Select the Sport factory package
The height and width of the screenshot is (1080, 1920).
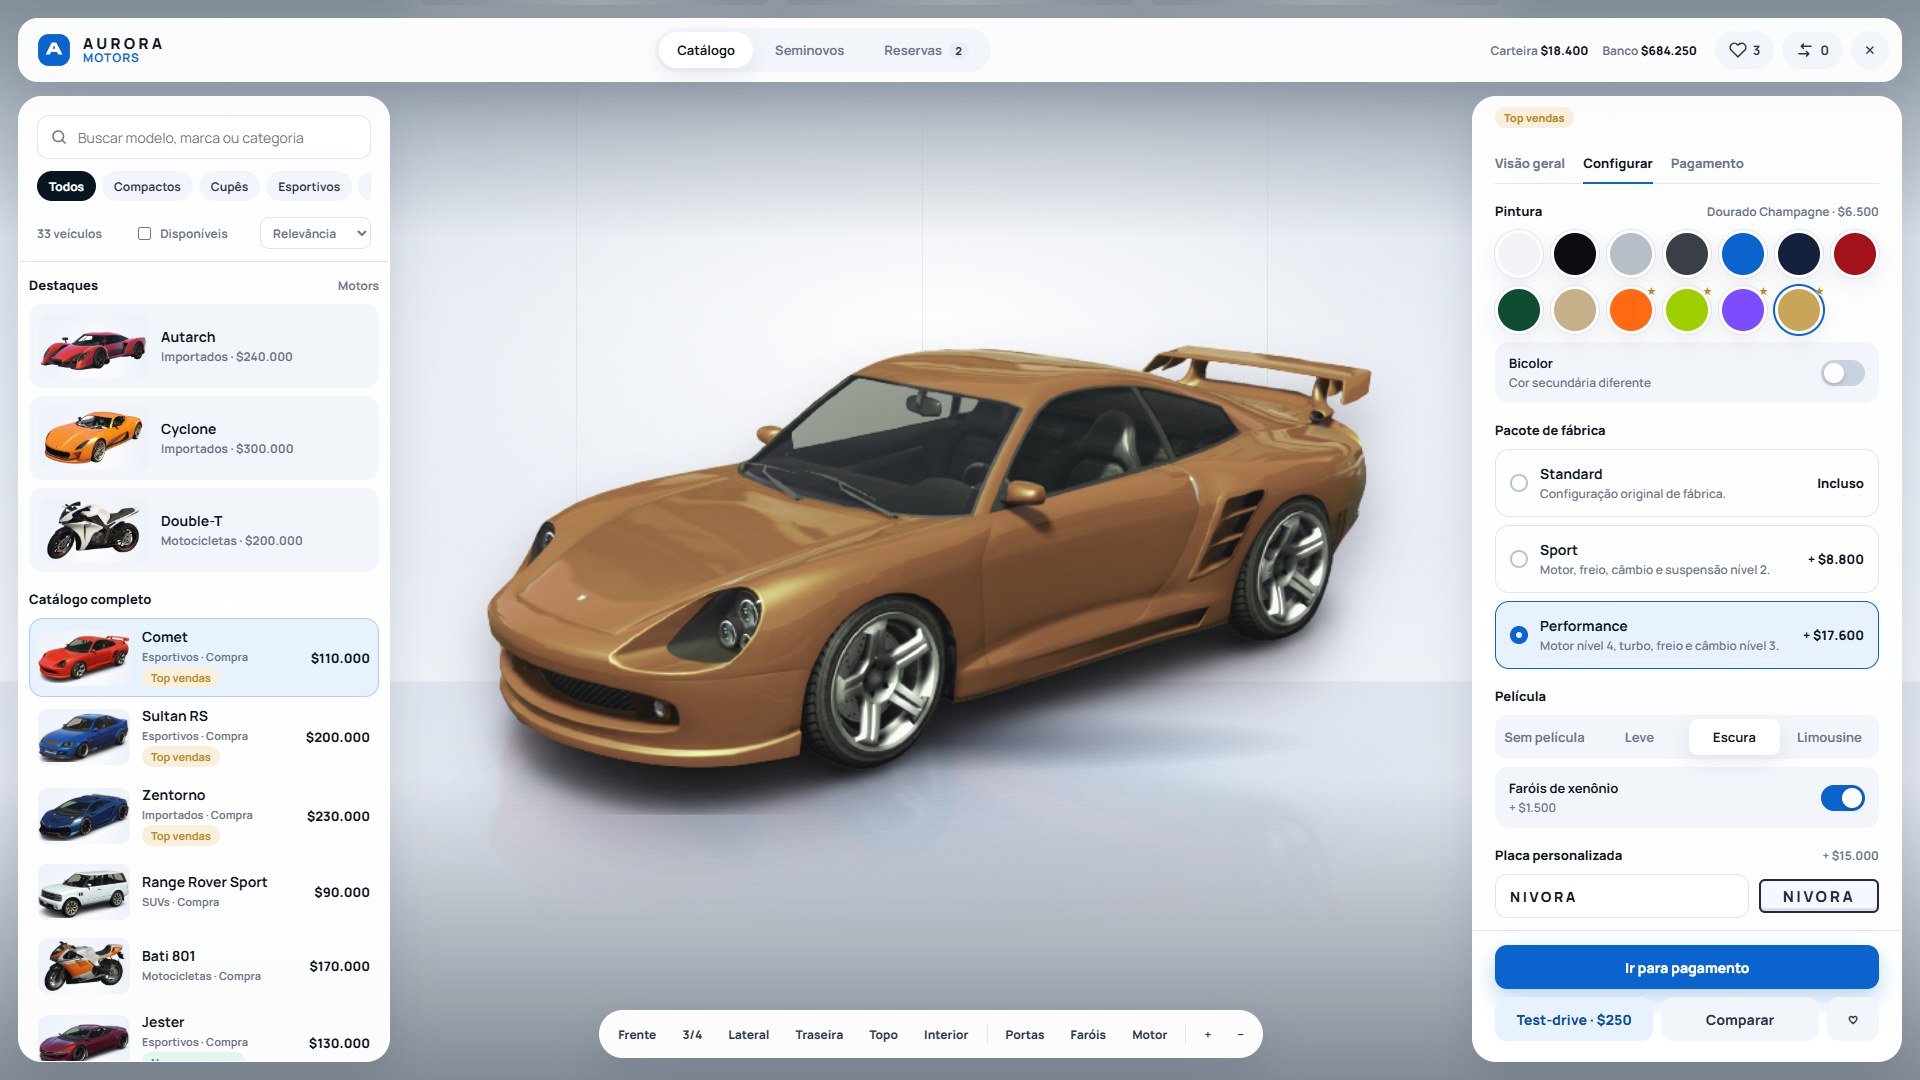tap(1686, 559)
